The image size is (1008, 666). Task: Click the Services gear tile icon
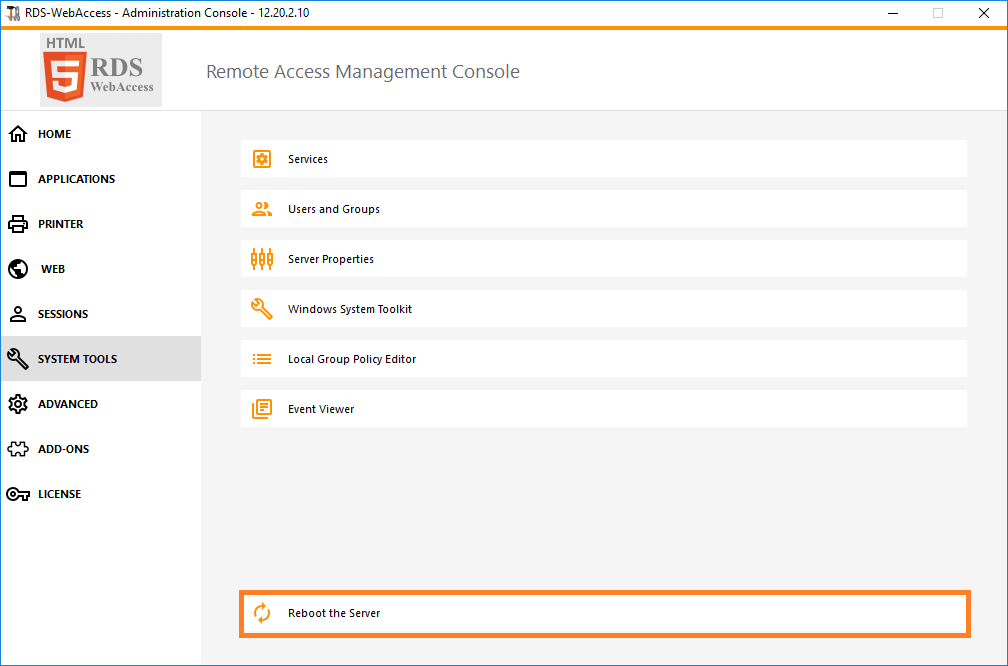(x=262, y=159)
